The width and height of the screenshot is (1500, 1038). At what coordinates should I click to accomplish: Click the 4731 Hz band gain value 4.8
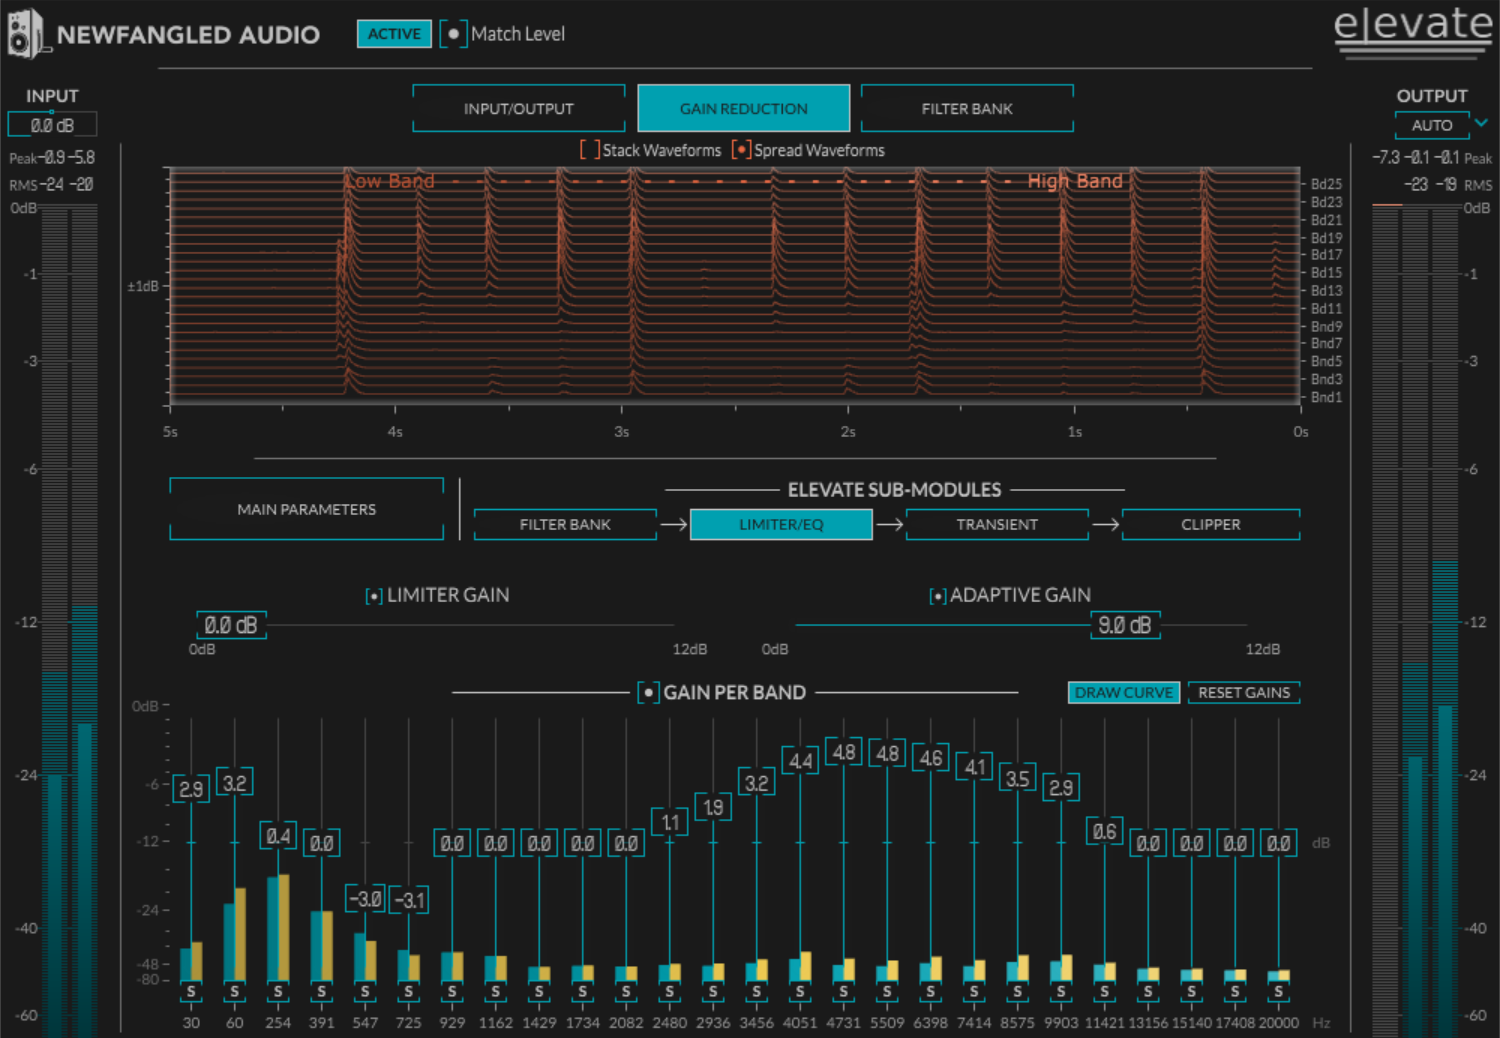click(844, 752)
